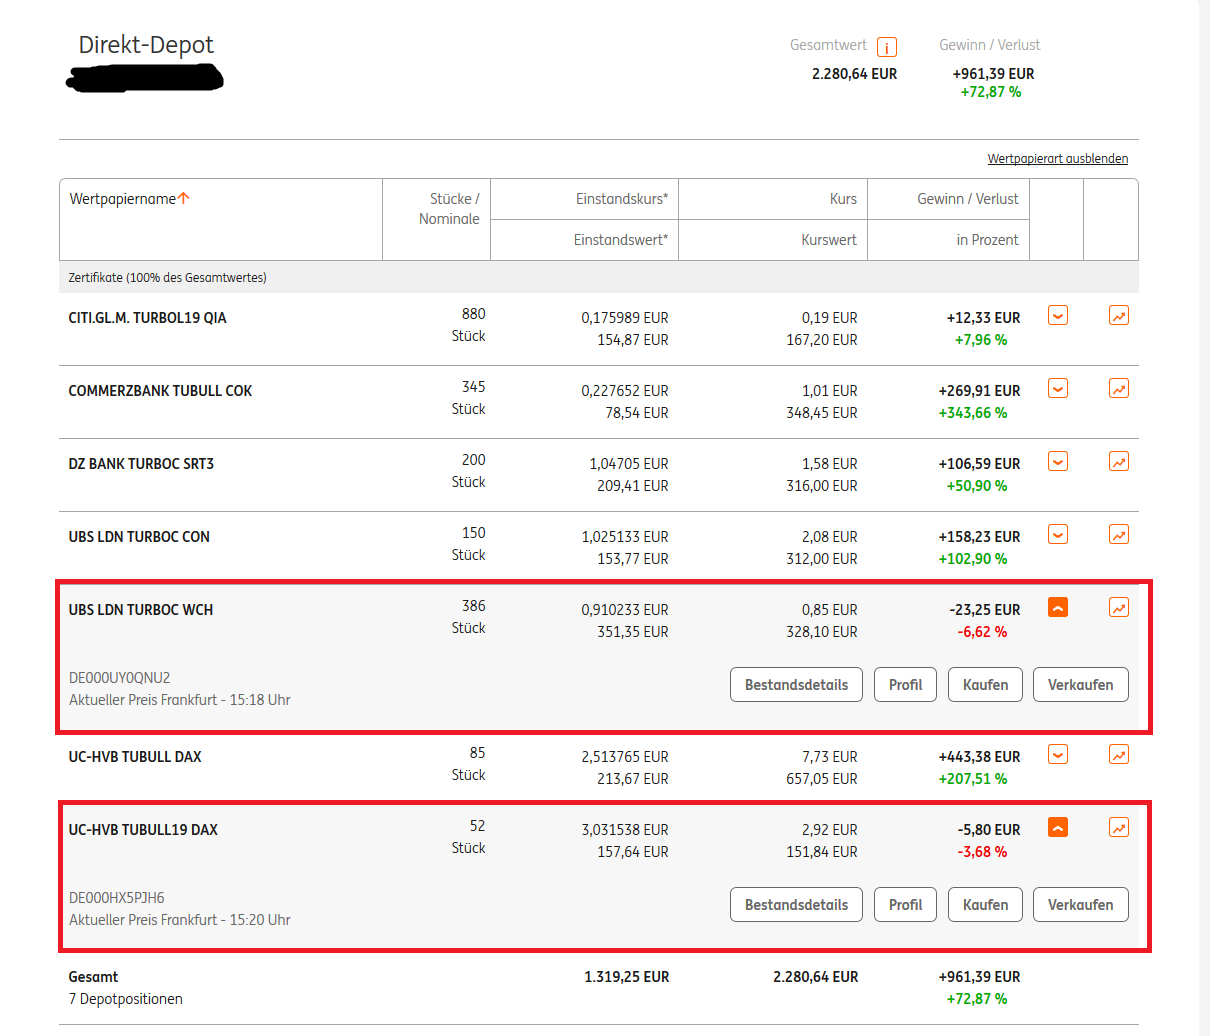Click the Zertifikate (100% des Gesamtwertes) row
Viewport: 1210px width, 1036px height.
click(x=598, y=277)
